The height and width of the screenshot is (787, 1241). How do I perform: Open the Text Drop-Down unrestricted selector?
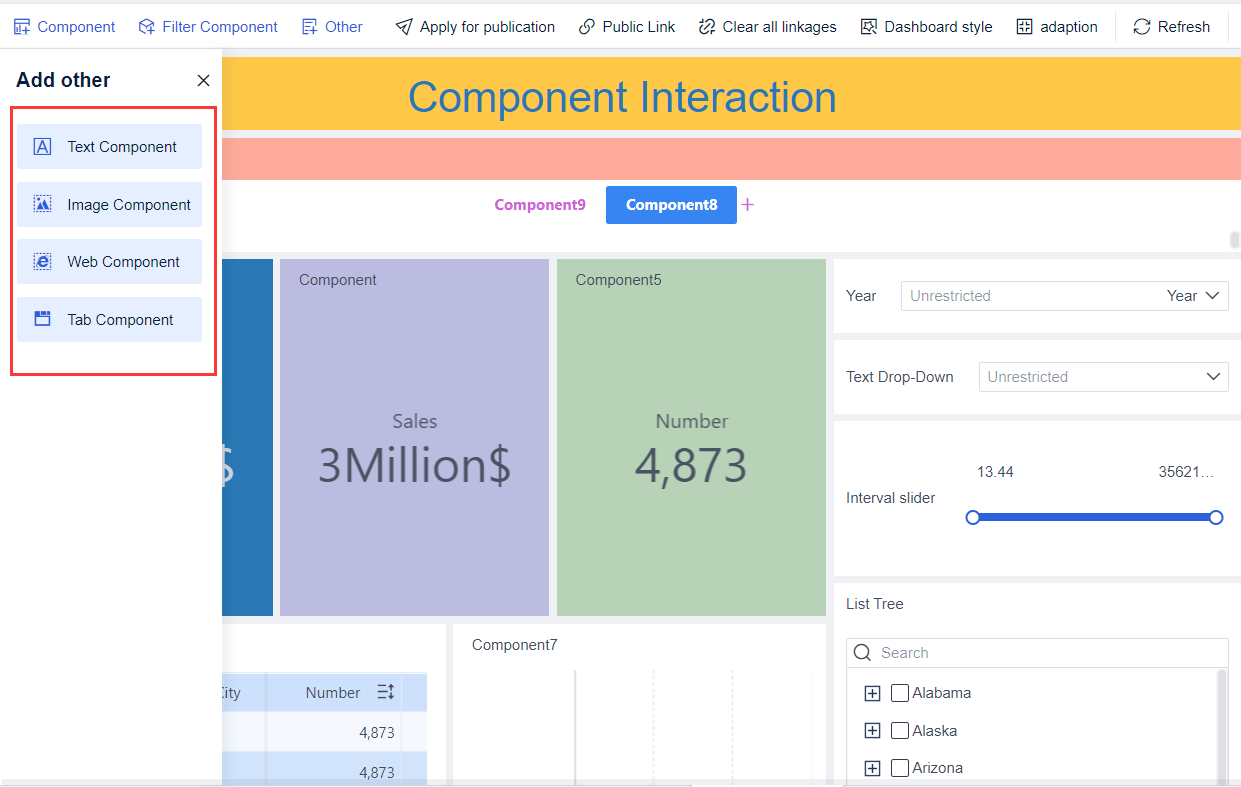pyautogui.click(x=1103, y=377)
